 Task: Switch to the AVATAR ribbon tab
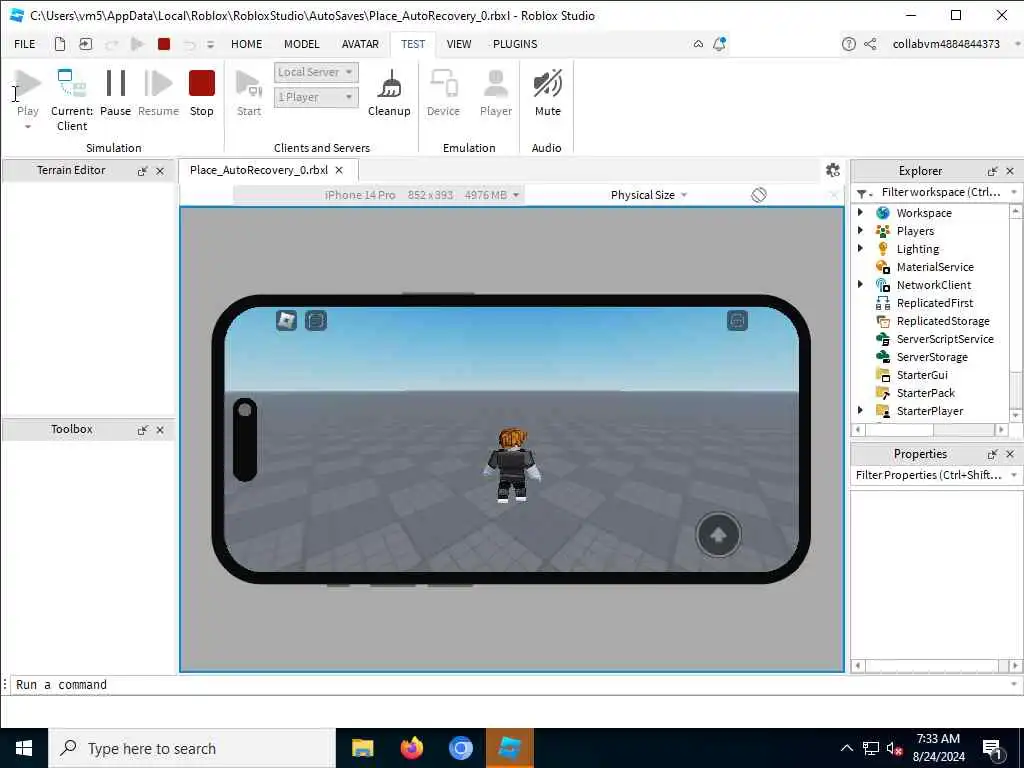(360, 44)
